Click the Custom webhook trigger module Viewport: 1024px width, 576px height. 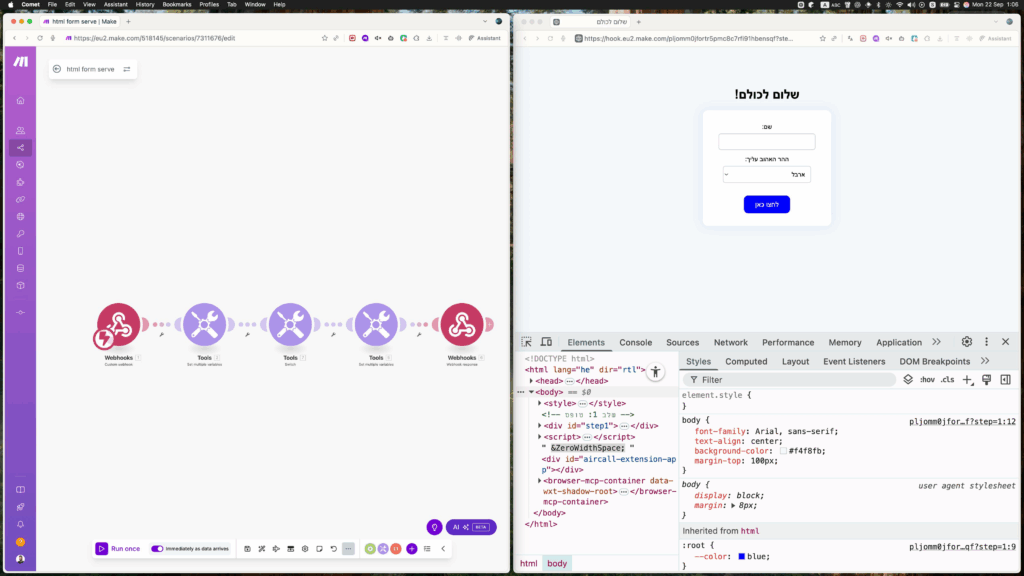pyautogui.click(x=118, y=325)
